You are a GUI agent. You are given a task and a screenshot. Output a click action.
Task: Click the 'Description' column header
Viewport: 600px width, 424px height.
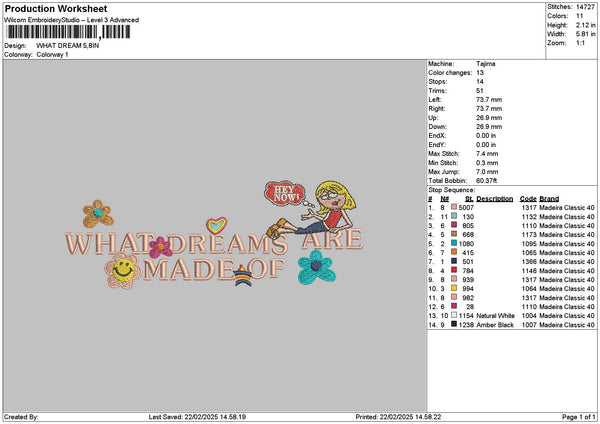[x=494, y=199]
